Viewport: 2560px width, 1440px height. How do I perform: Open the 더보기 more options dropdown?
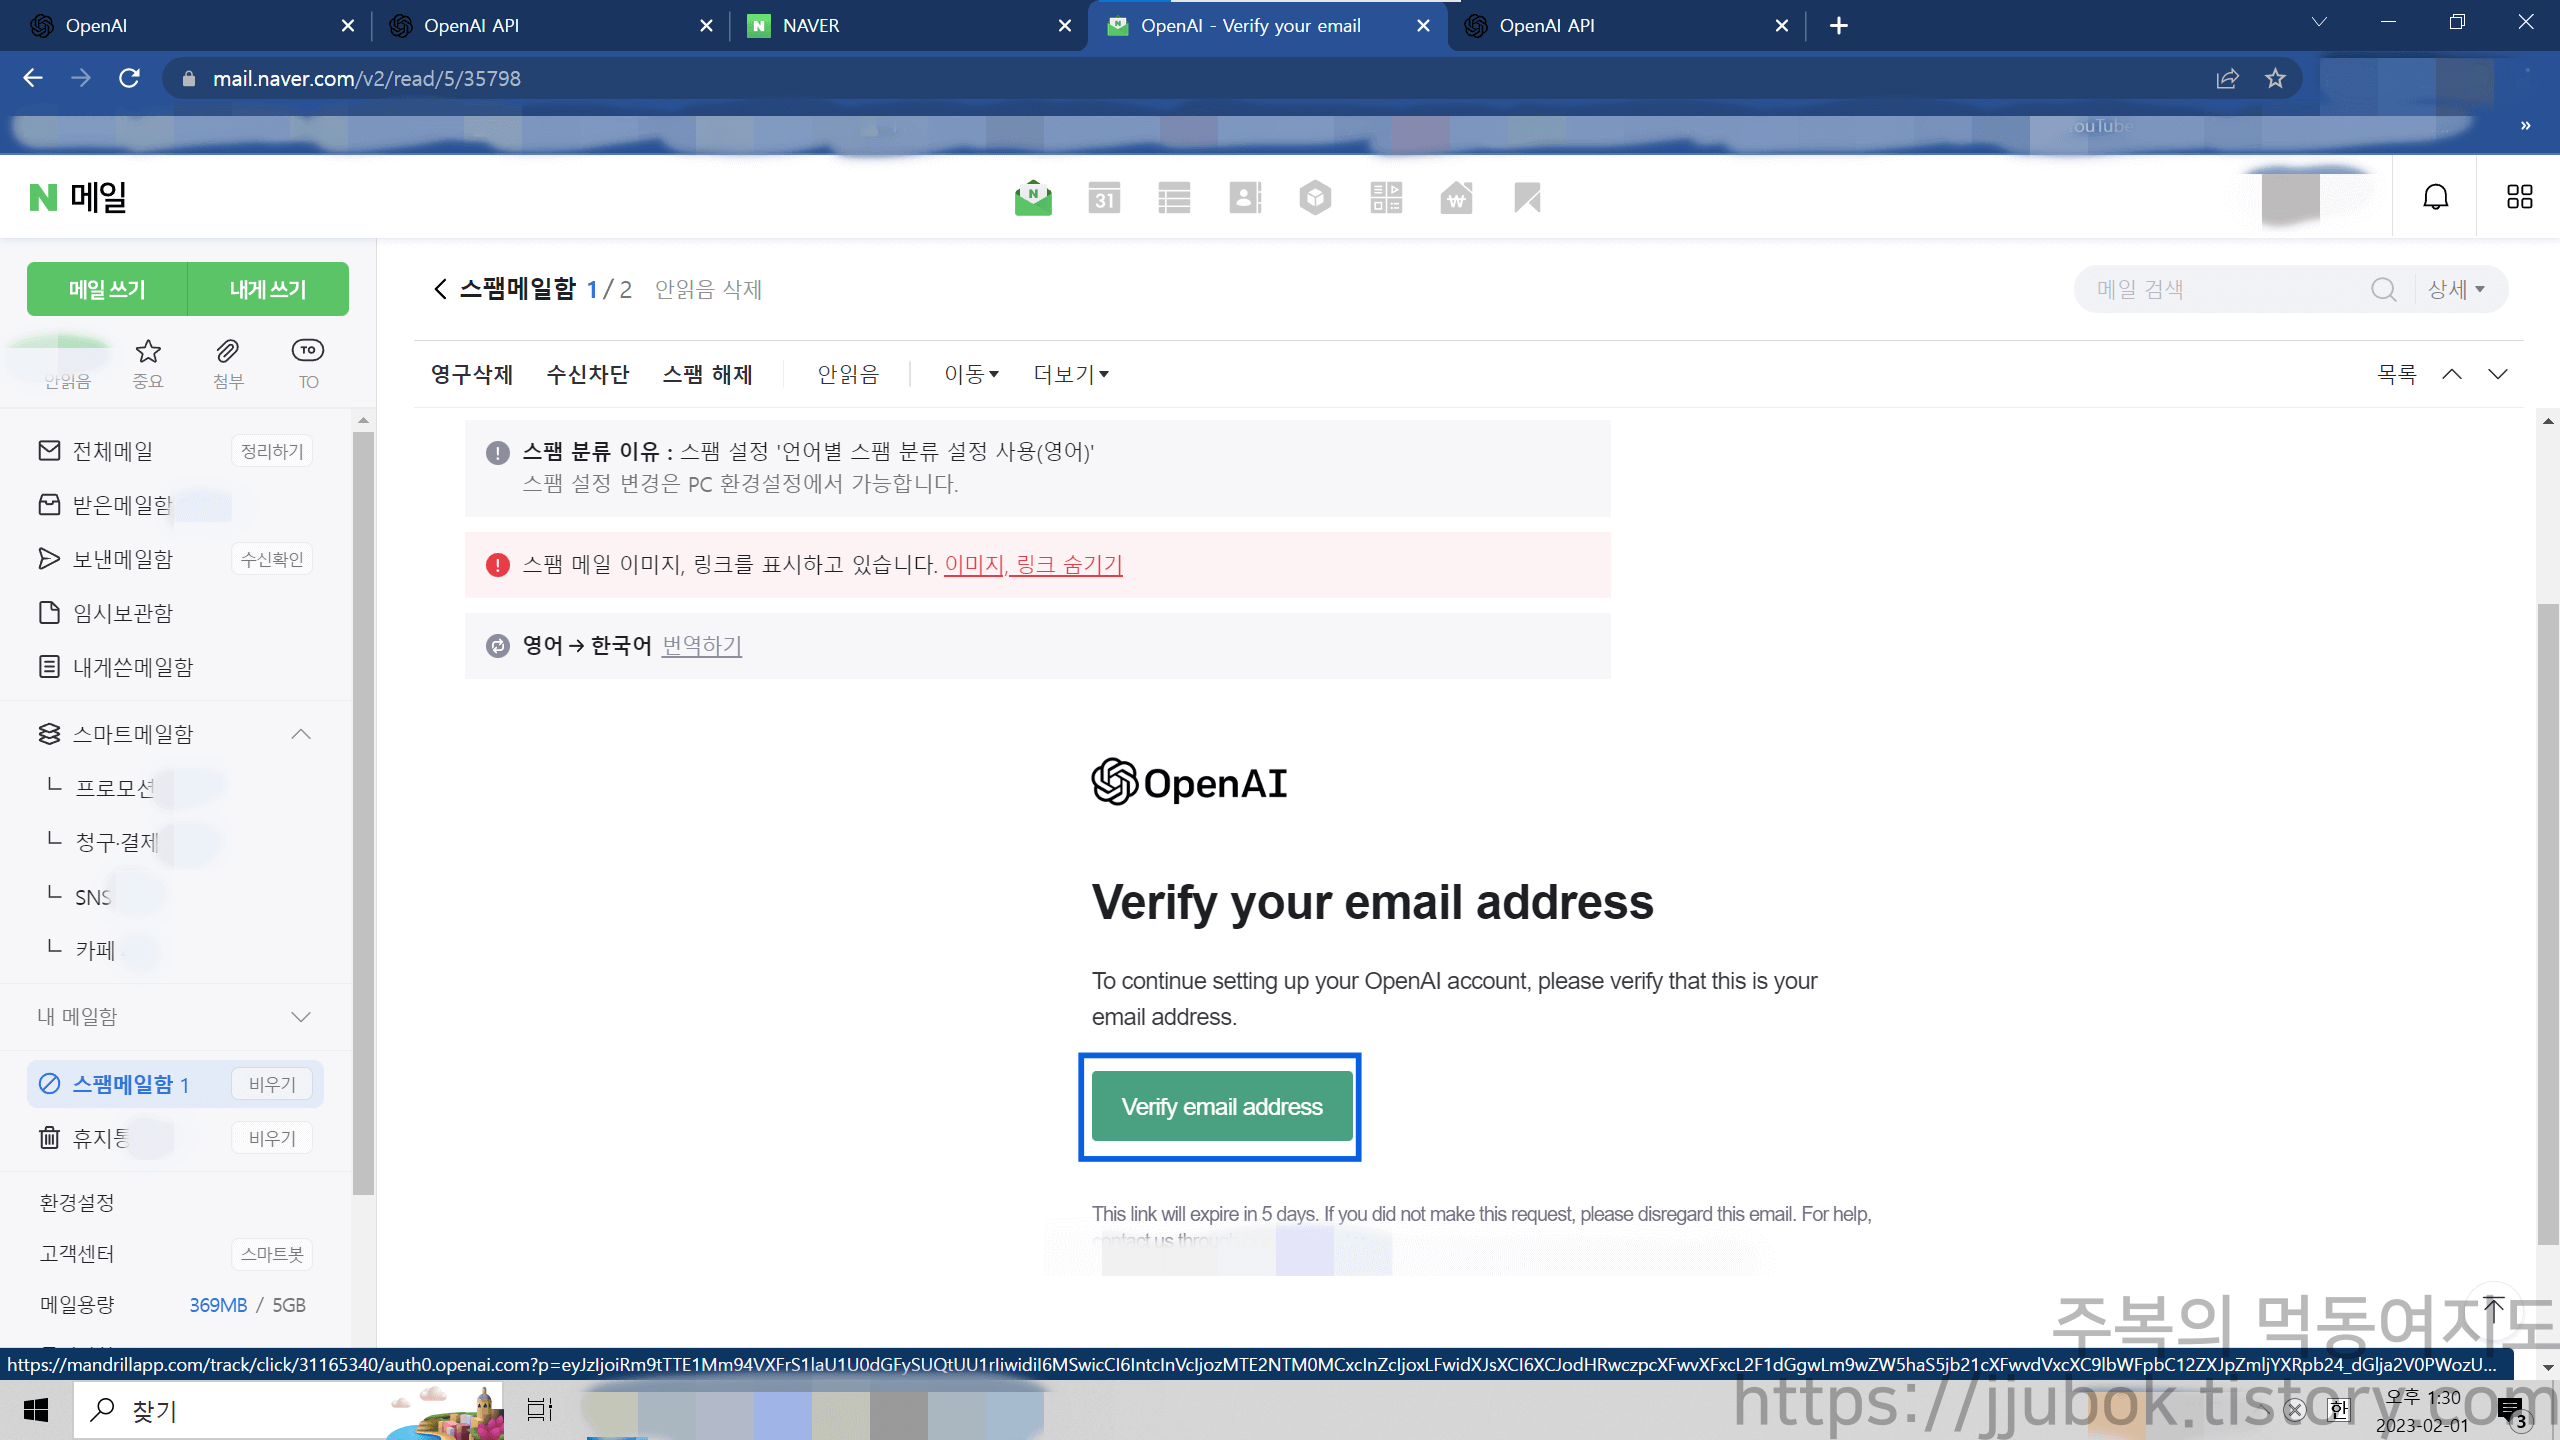pos(1068,374)
